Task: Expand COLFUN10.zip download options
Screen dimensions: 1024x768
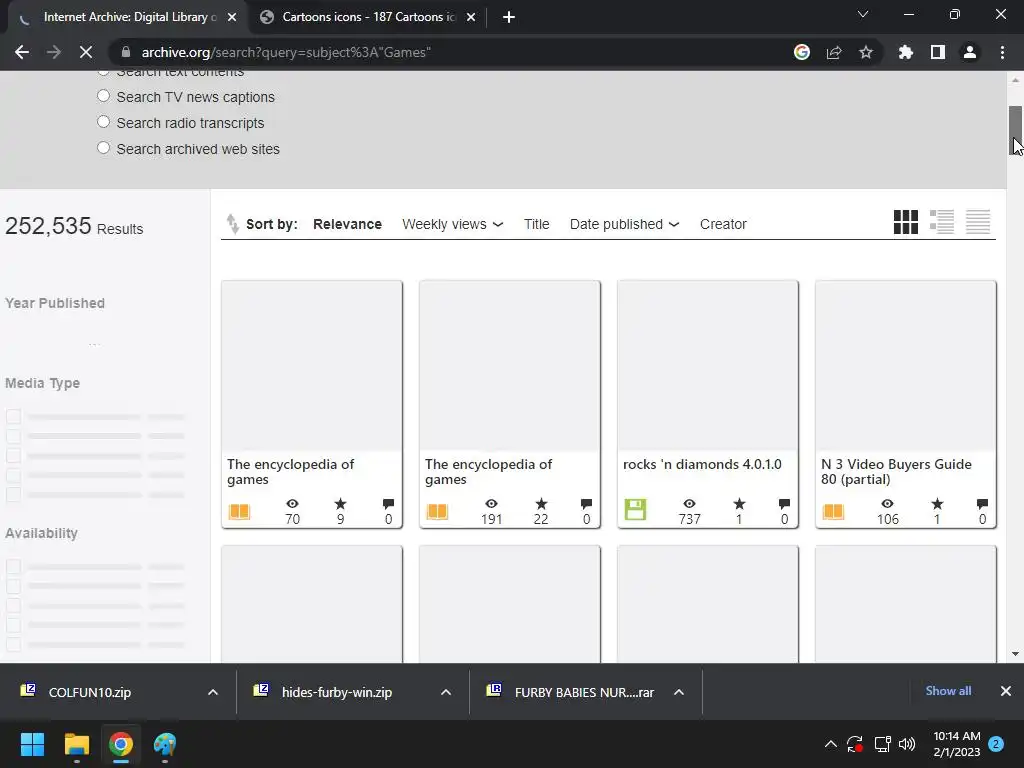Action: coord(213,692)
